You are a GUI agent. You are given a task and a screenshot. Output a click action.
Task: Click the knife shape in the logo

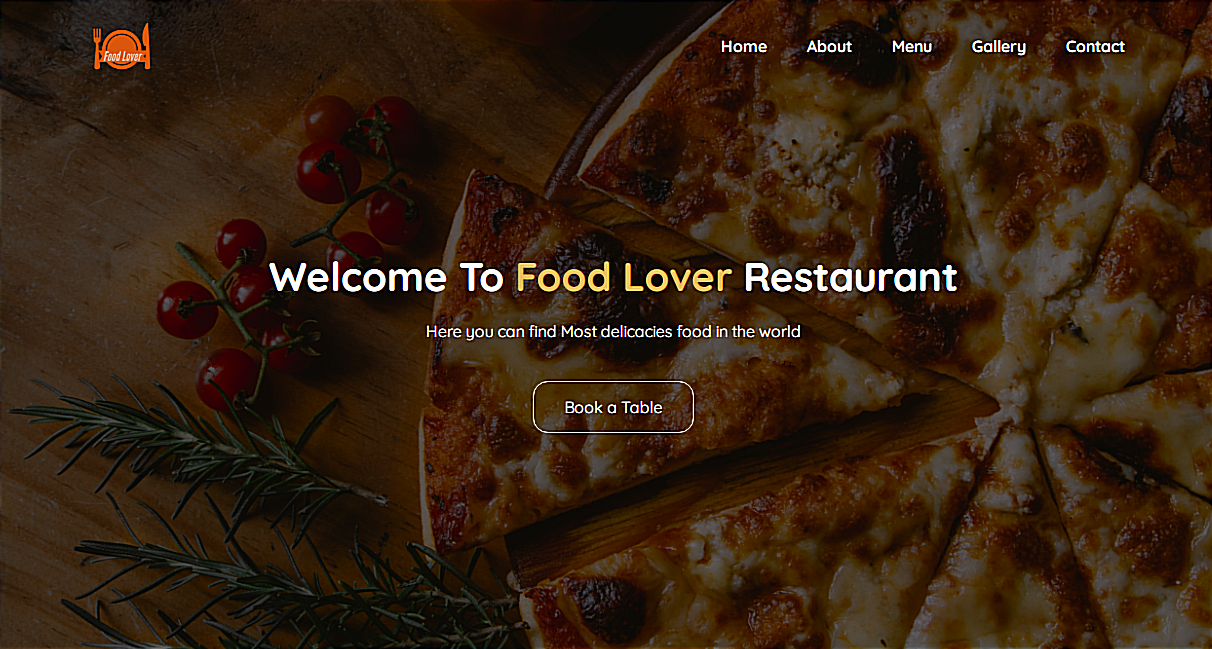click(146, 46)
